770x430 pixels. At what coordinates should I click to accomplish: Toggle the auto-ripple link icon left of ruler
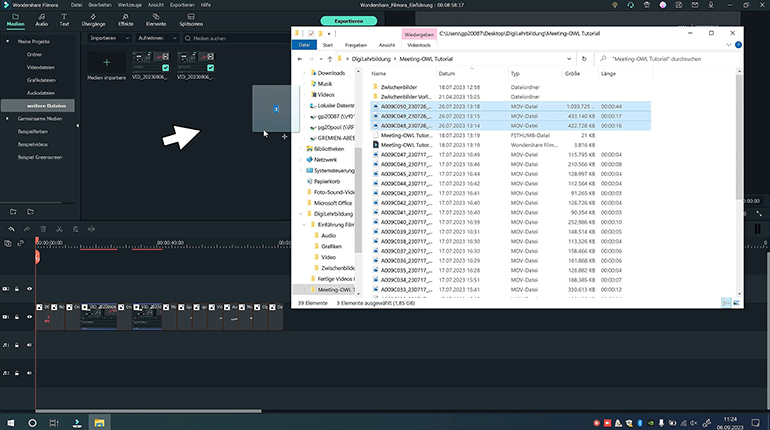click(x=21, y=243)
